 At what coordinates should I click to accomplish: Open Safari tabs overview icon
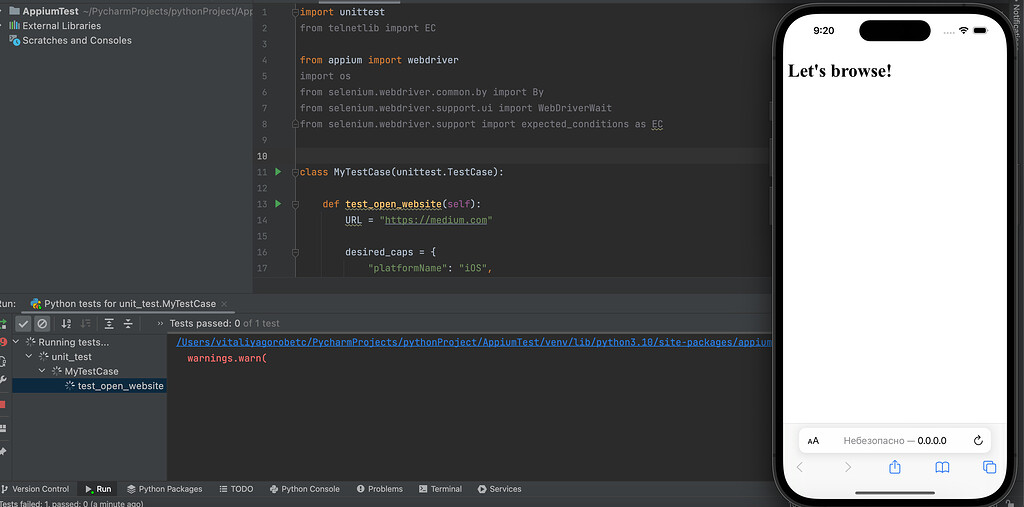[x=989, y=467]
